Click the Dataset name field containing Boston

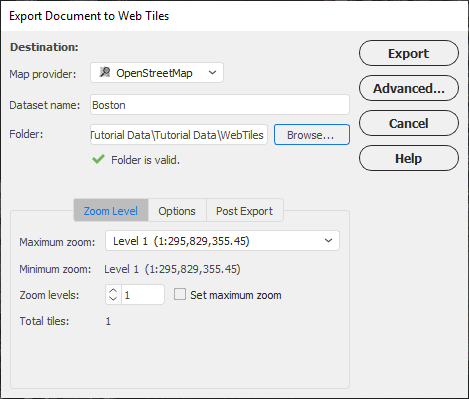[220, 105]
